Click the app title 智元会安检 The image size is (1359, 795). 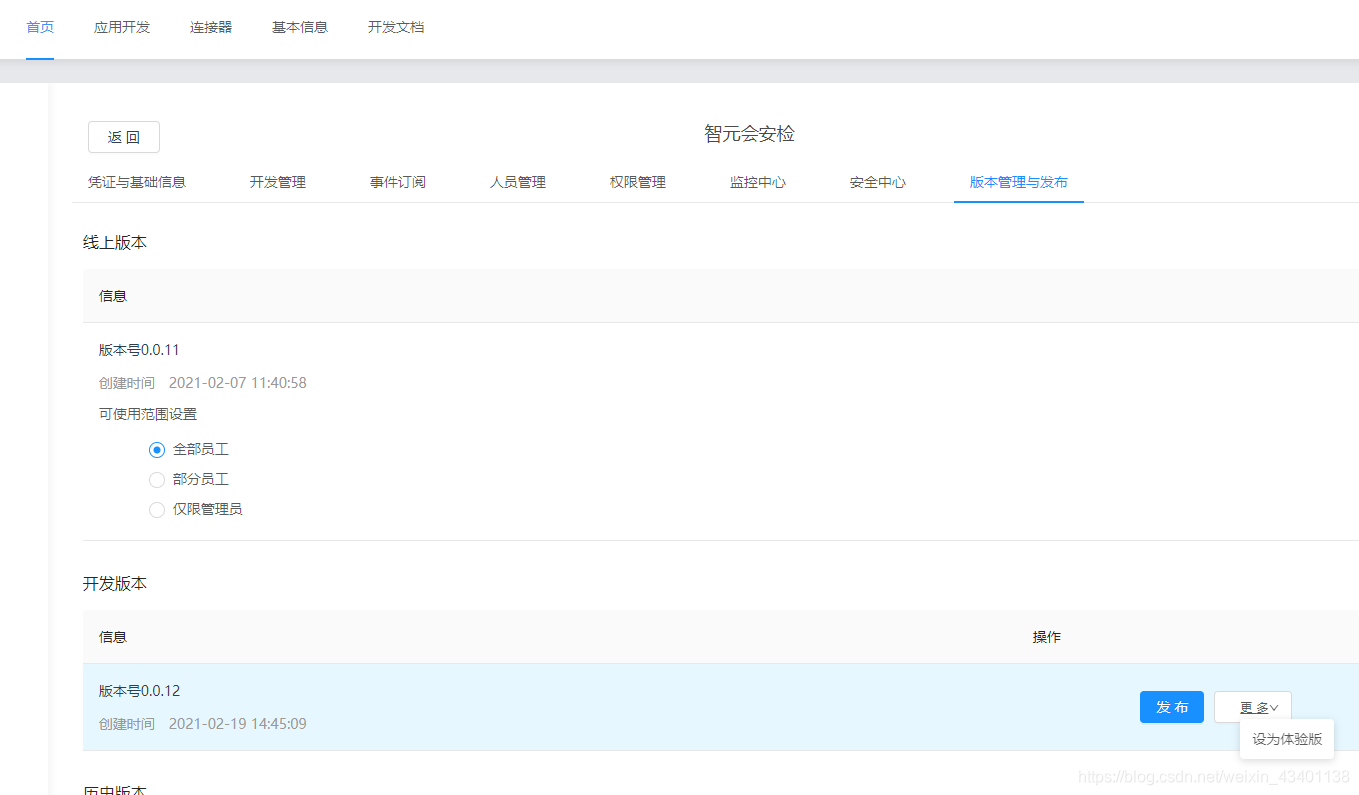click(x=750, y=134)
